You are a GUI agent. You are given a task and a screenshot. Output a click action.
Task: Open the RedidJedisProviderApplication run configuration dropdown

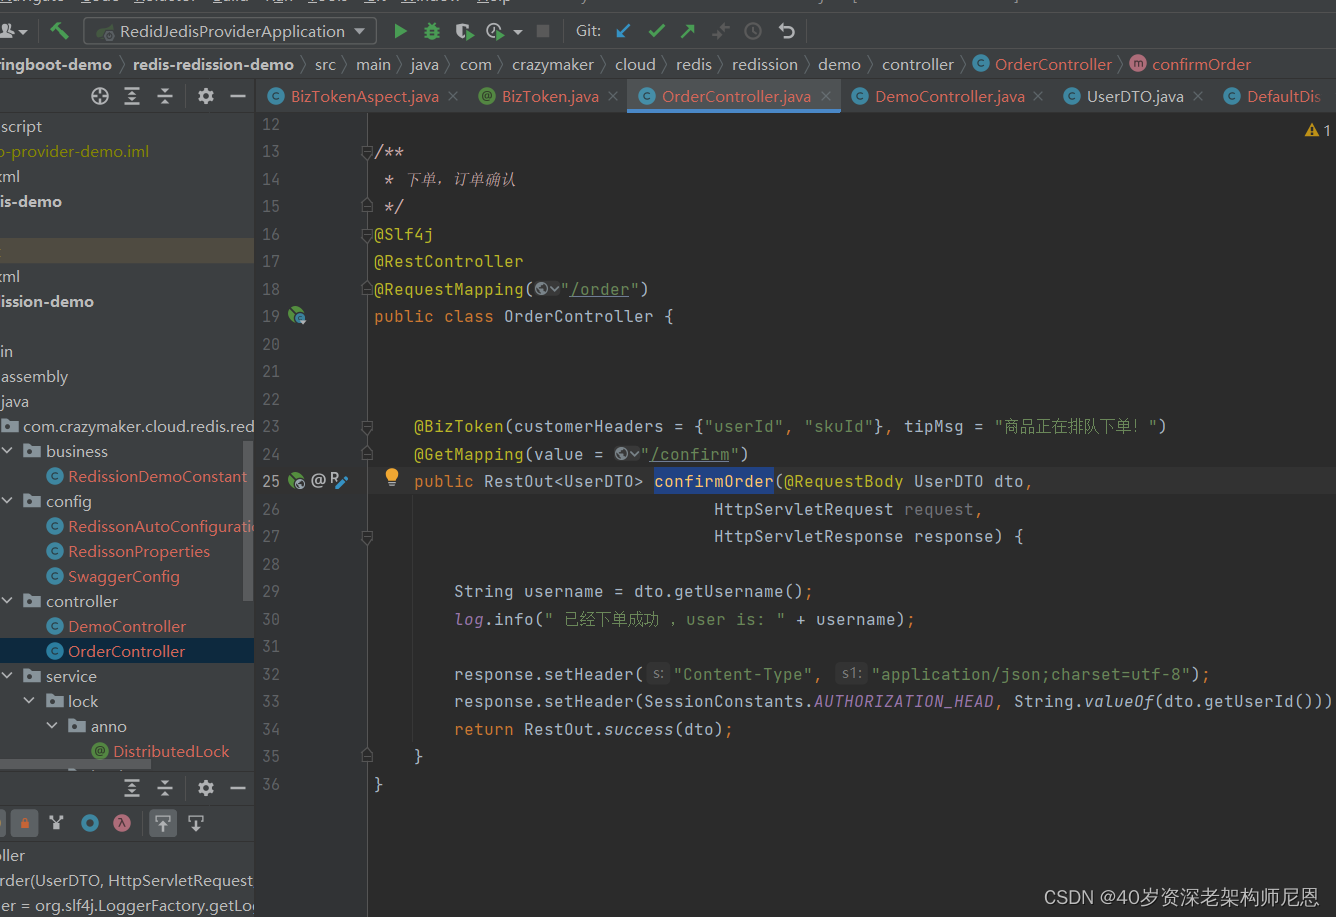pos(230,31)
